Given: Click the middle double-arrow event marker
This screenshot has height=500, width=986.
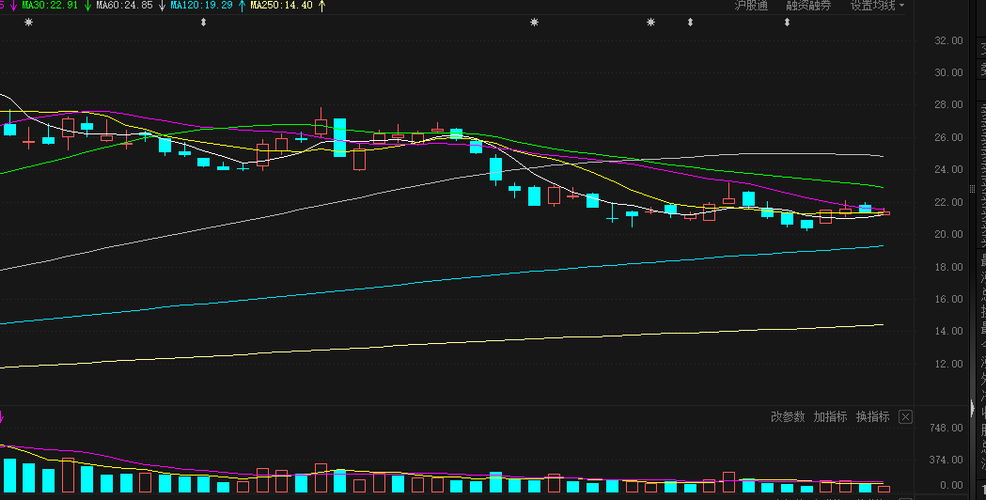Looking at the screenshot, I should coord(690,23).
